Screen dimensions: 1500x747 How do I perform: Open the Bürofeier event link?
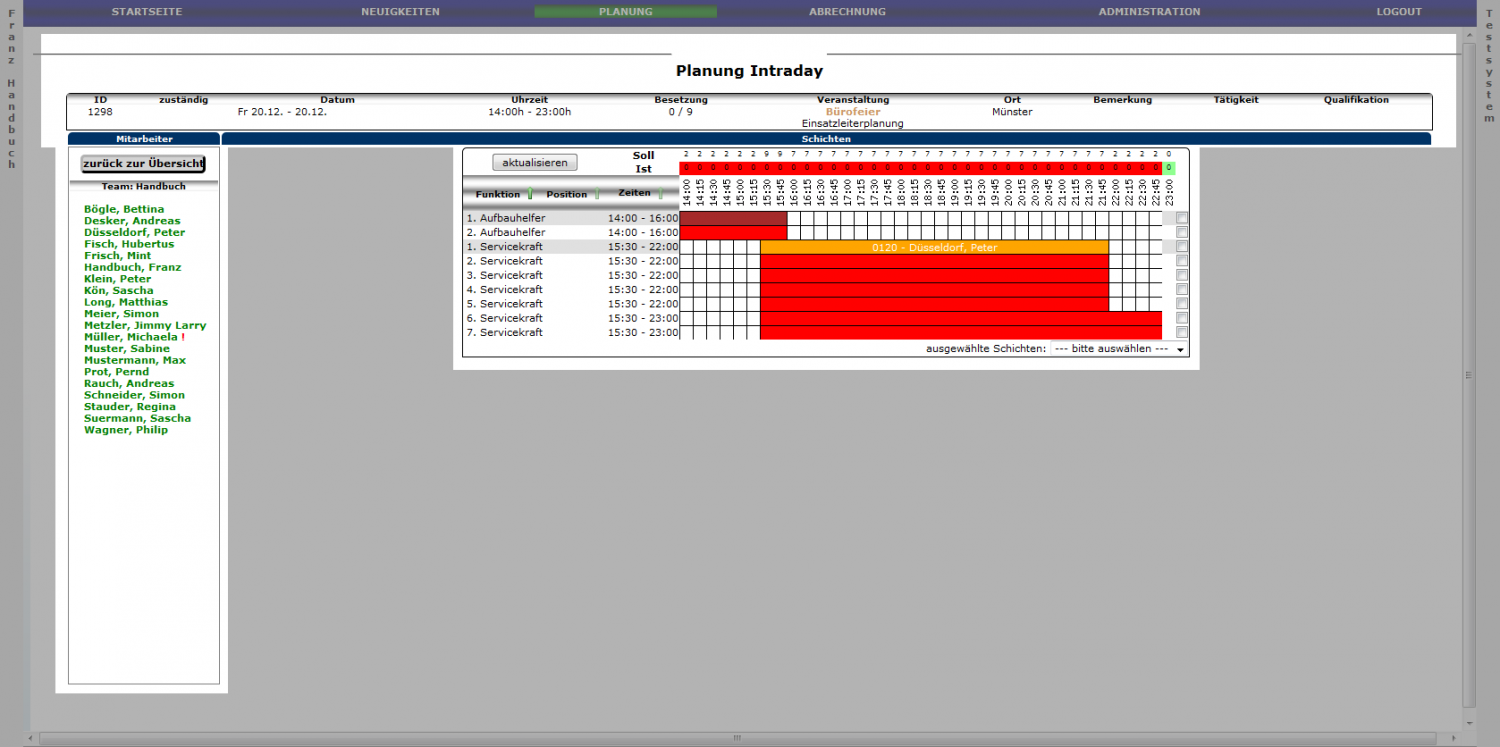tap(853, 112)
